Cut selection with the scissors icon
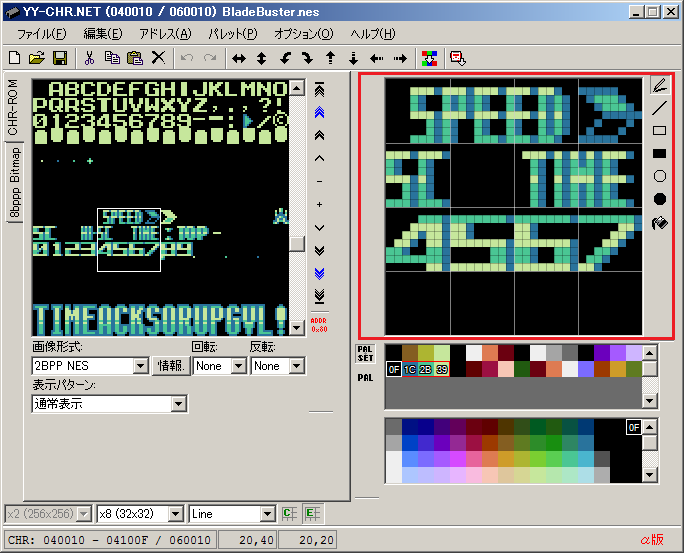The image size is (684, 553). click(x=89, y=58)
